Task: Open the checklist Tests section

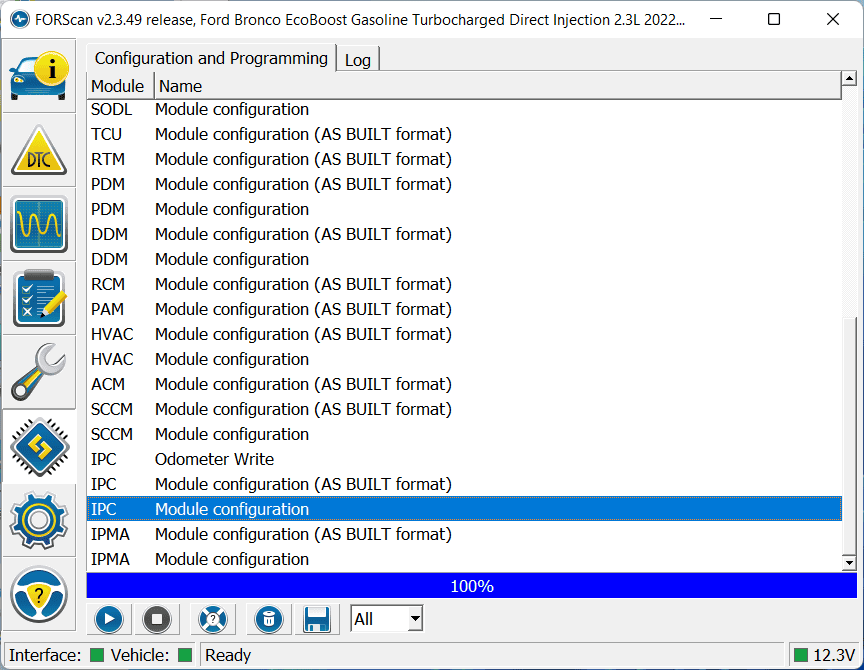Action: coord(39,298)
